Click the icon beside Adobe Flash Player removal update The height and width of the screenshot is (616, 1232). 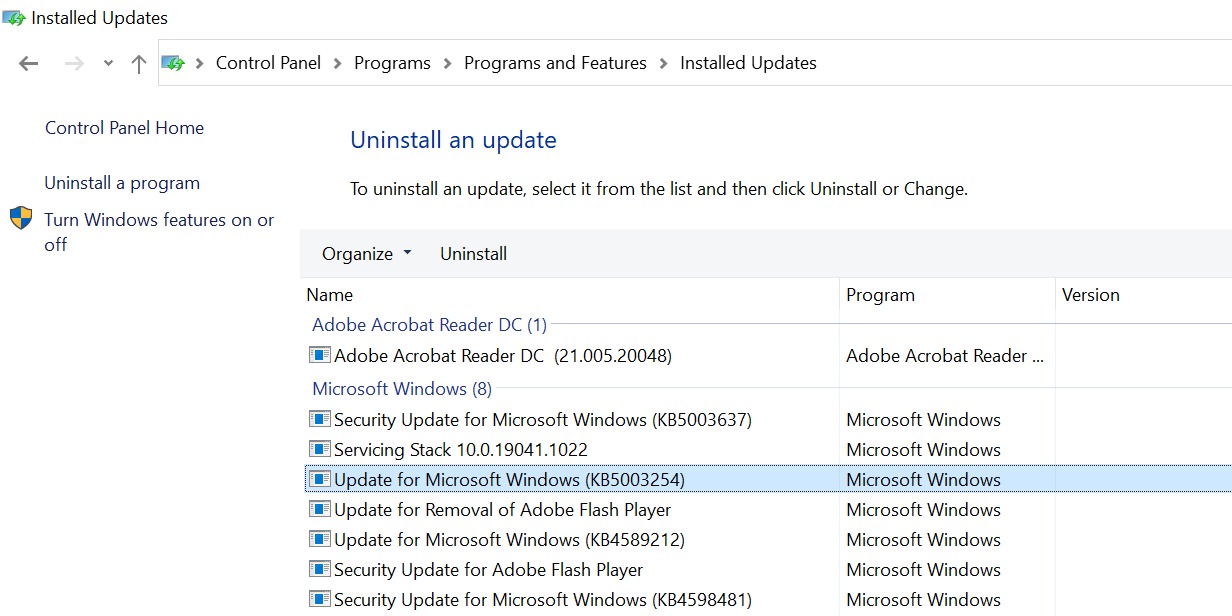(319, 509)
